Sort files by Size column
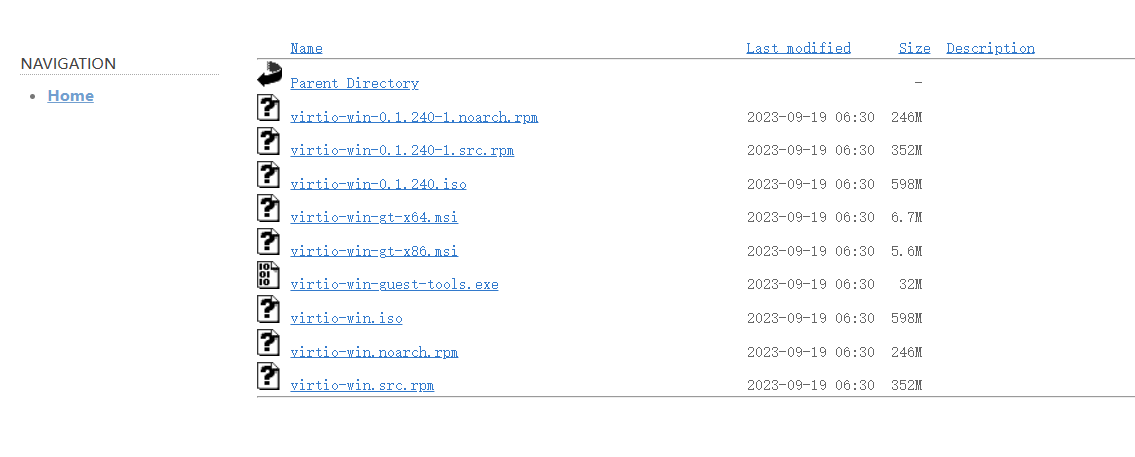This screenshot has width=1135, height=457. tap(914, 48)
